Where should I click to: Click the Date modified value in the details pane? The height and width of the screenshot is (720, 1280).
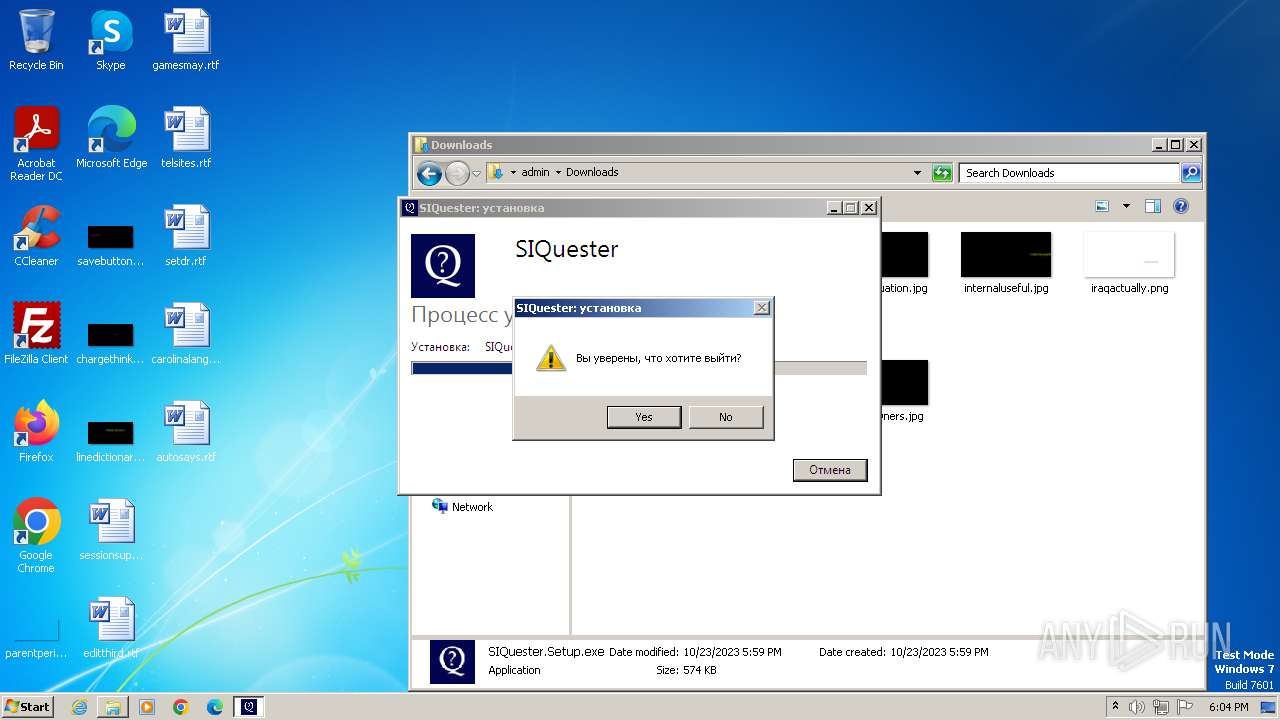click(732, 652)
